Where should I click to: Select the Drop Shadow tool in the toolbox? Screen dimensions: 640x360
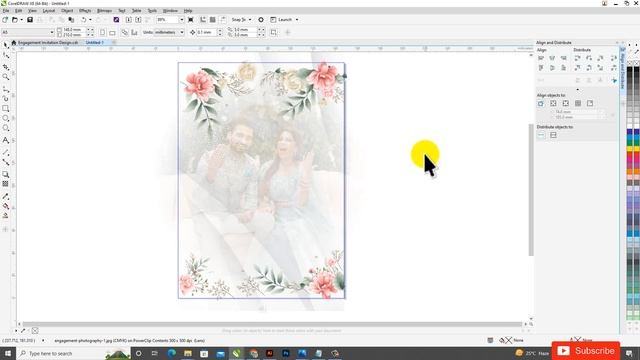click(5, 174)
